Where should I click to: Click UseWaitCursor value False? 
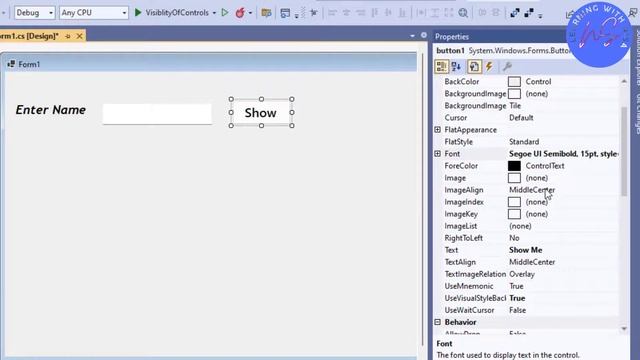click(x=518, y=310)
